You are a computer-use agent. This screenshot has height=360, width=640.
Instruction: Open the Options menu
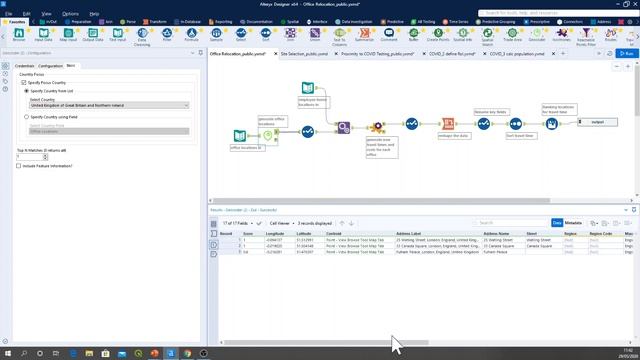(x=70, y=13)
